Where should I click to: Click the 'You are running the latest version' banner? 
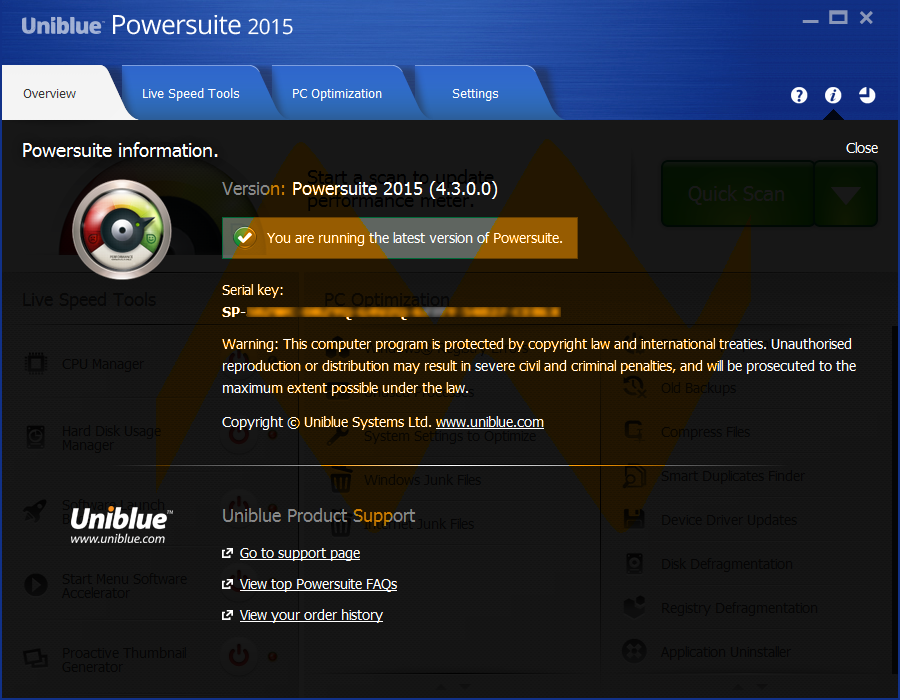pyautogui.click(x=400, y=238)
